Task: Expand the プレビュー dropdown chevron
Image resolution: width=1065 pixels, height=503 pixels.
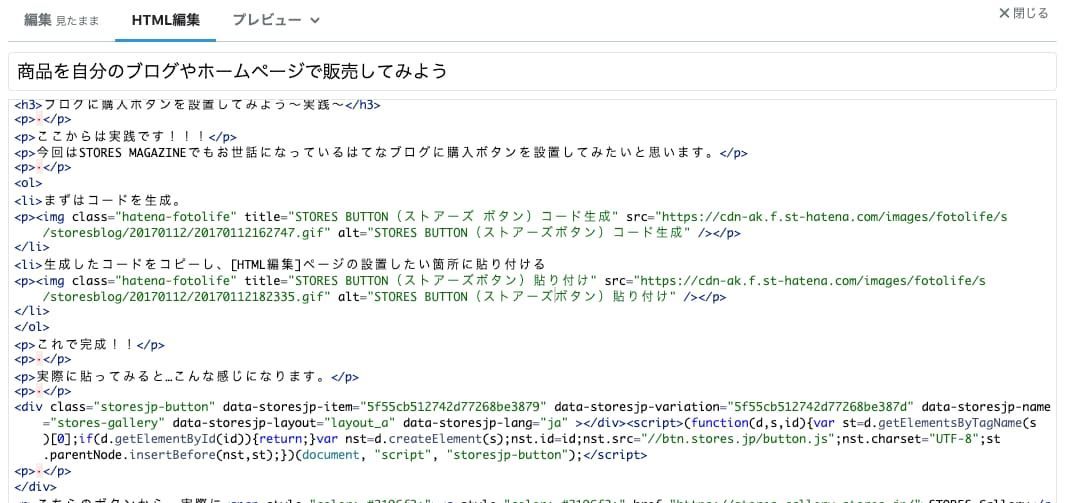Action: click(314, 20)
